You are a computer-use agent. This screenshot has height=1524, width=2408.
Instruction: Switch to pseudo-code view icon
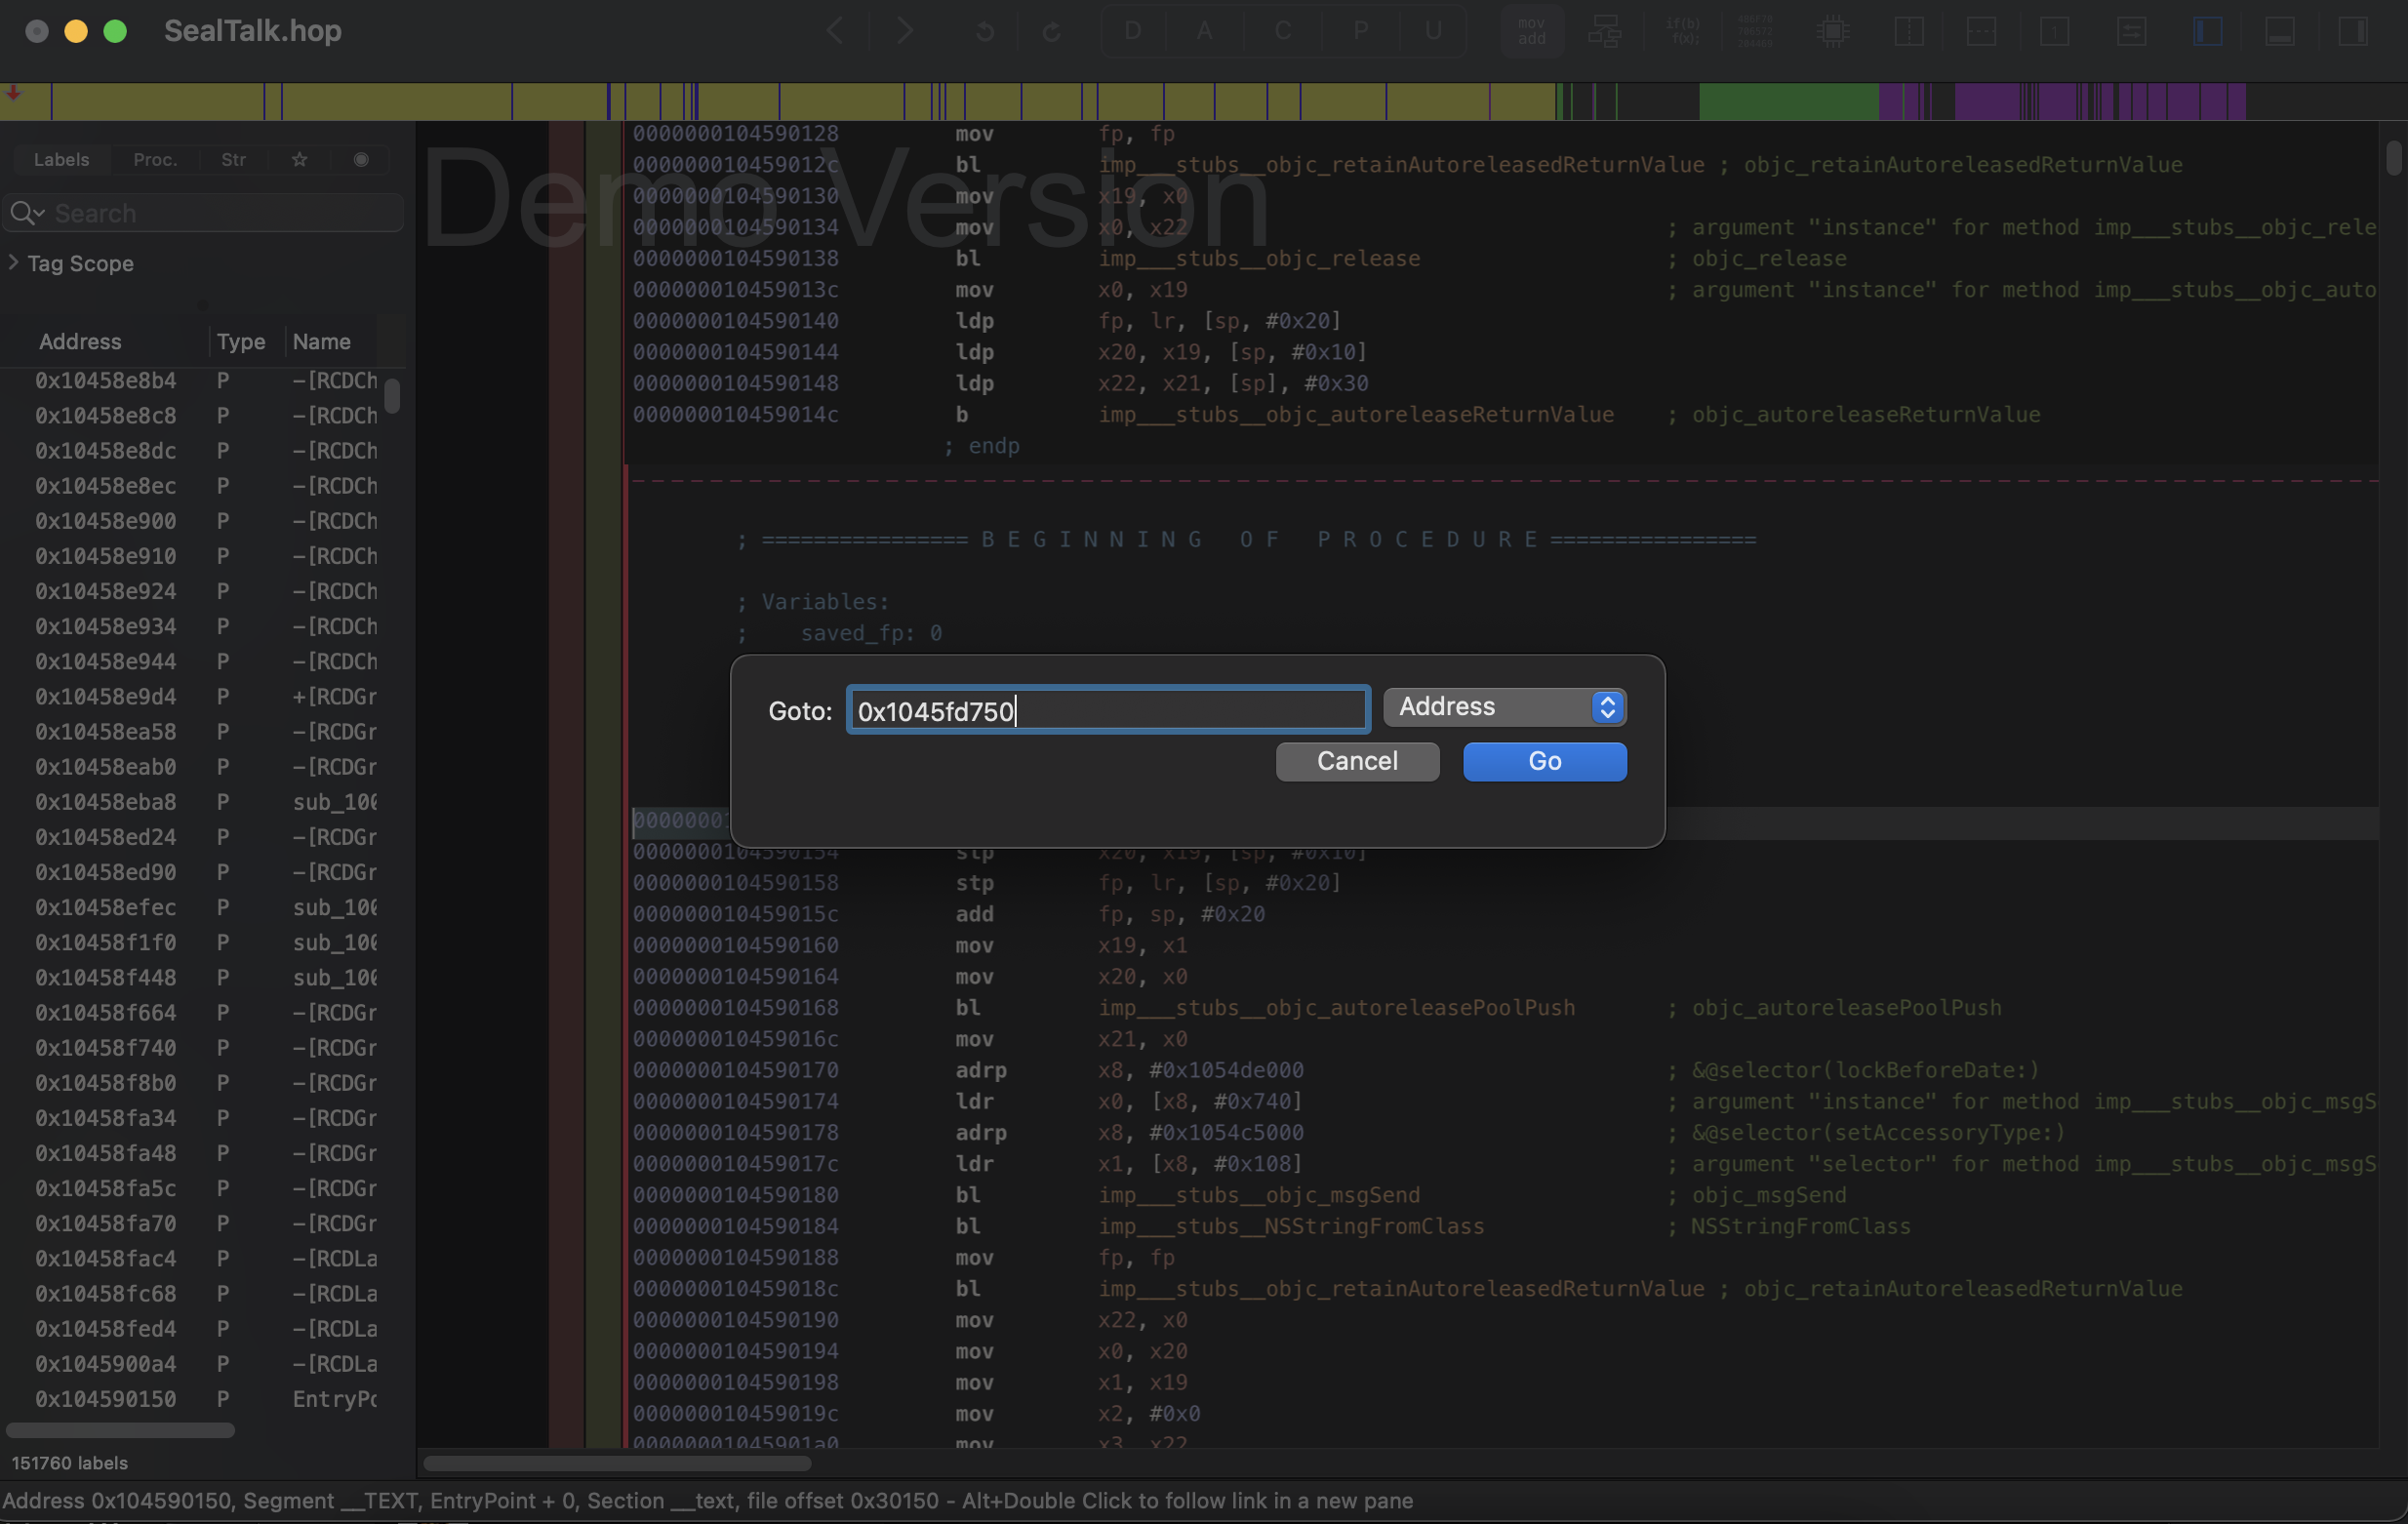click(1682, 31)
